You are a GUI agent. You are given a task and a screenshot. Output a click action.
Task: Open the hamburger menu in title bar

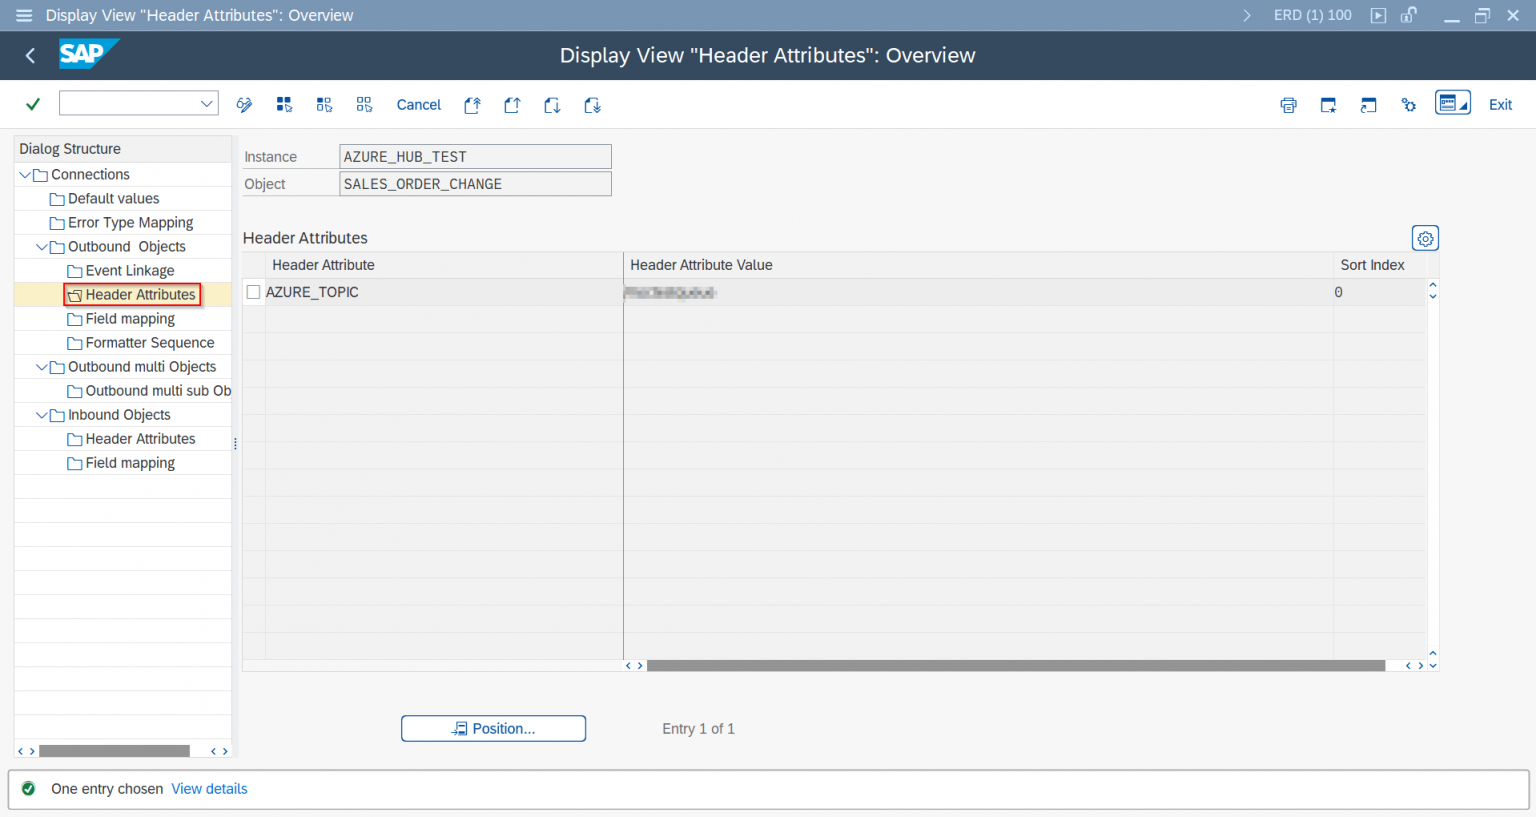point(24,15)
